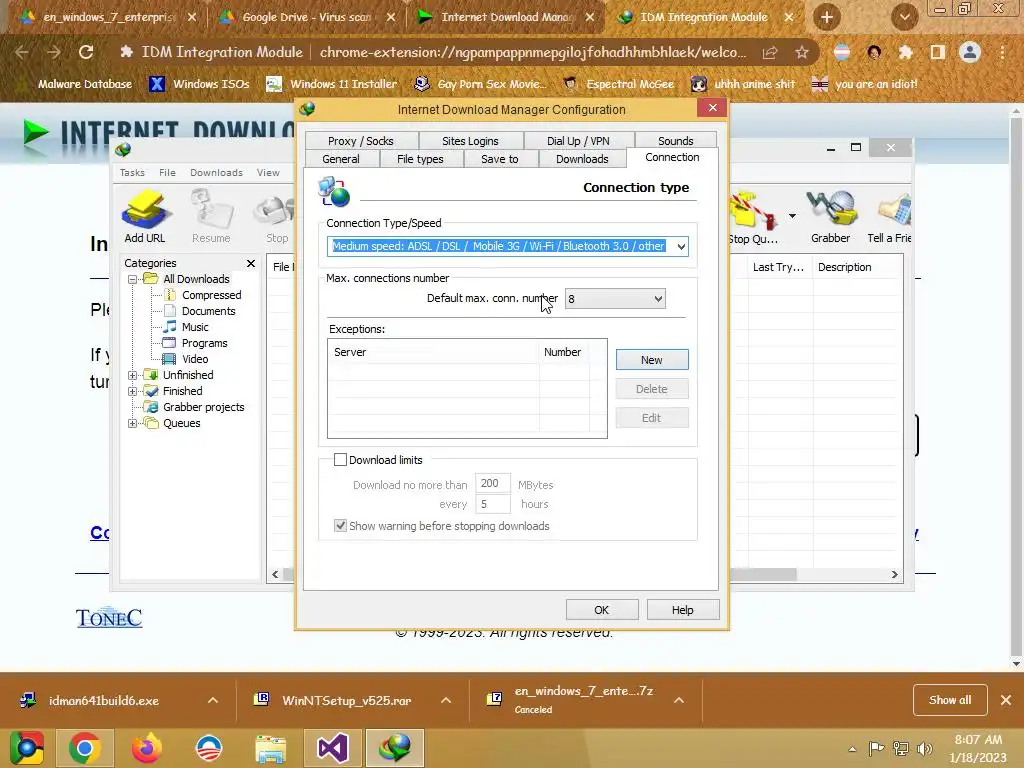The image size is (1024, 768).
Task: Open the View menu in IDM window
Action: point(268,172)
